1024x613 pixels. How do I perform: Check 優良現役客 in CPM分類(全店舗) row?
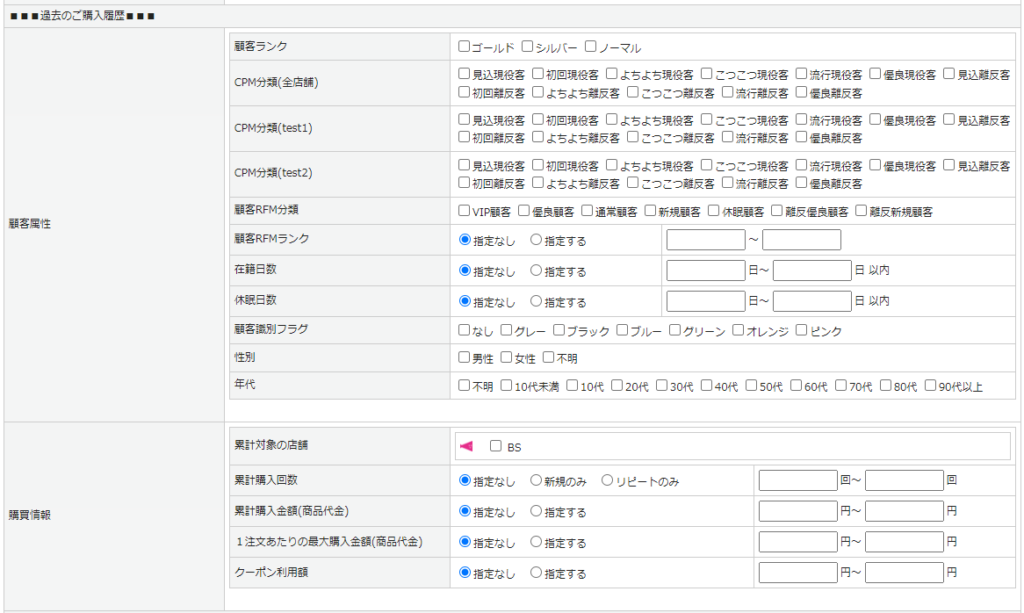[875, 73]
